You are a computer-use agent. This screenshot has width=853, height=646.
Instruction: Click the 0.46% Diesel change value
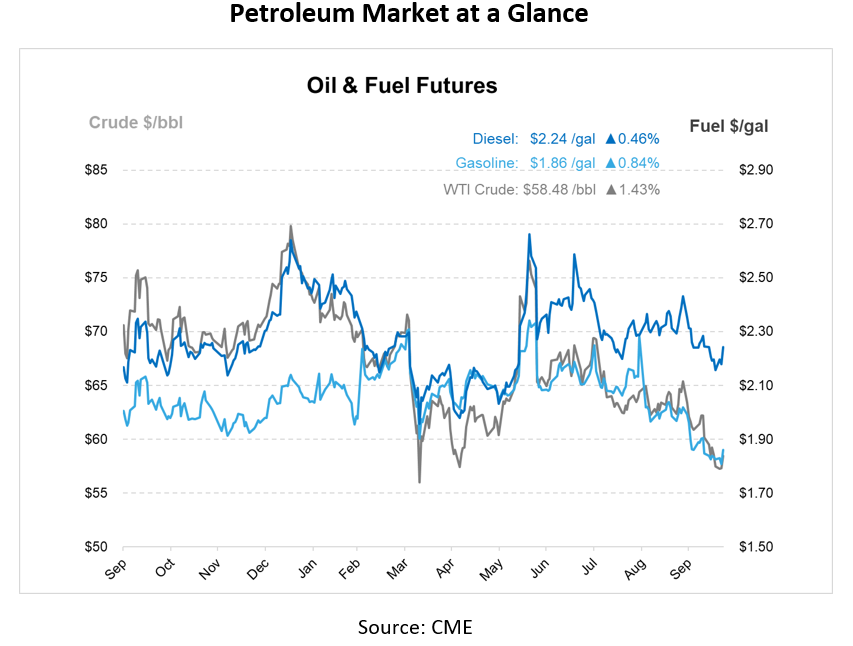tap(639, 139)
